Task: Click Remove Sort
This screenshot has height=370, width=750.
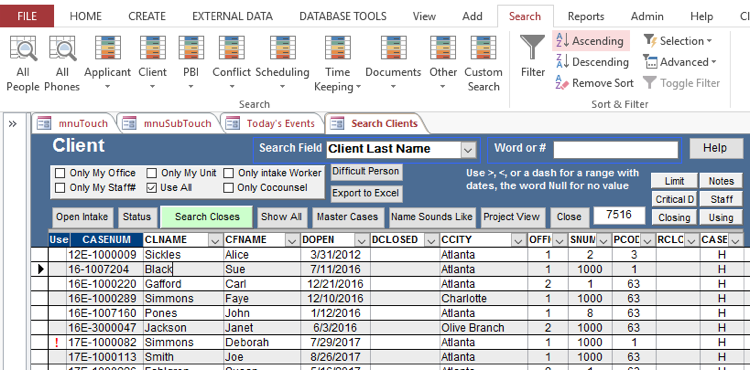Action: coord(595,83)
